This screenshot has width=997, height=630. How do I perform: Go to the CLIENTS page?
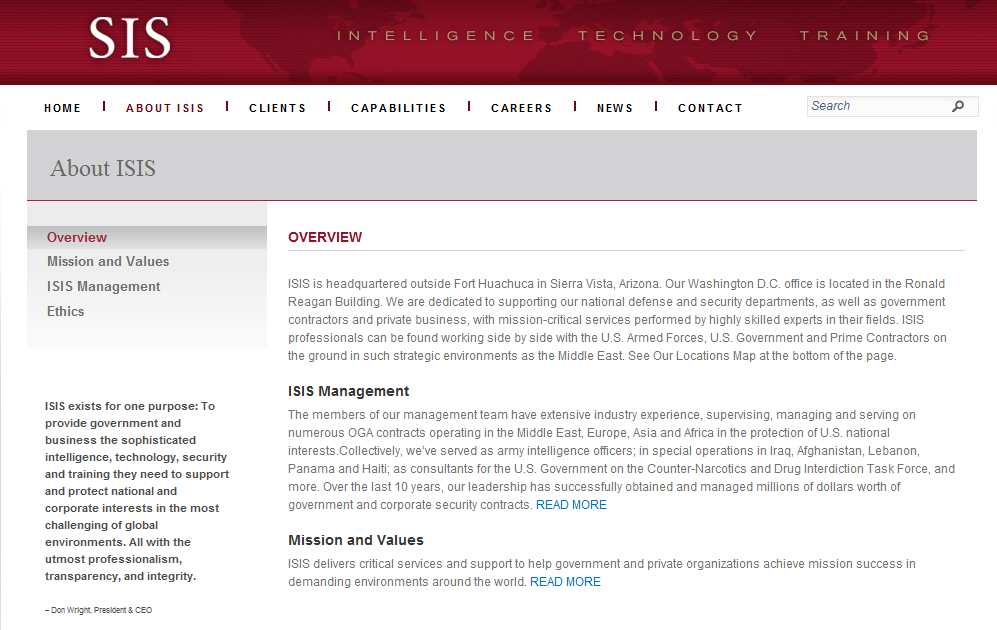[x=277, y=108]
